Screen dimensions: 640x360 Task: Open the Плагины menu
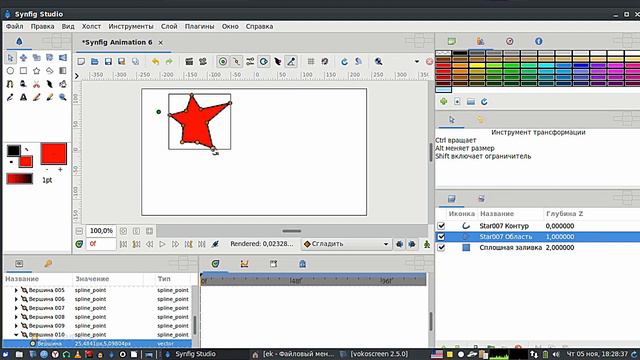tap(199, 26)
